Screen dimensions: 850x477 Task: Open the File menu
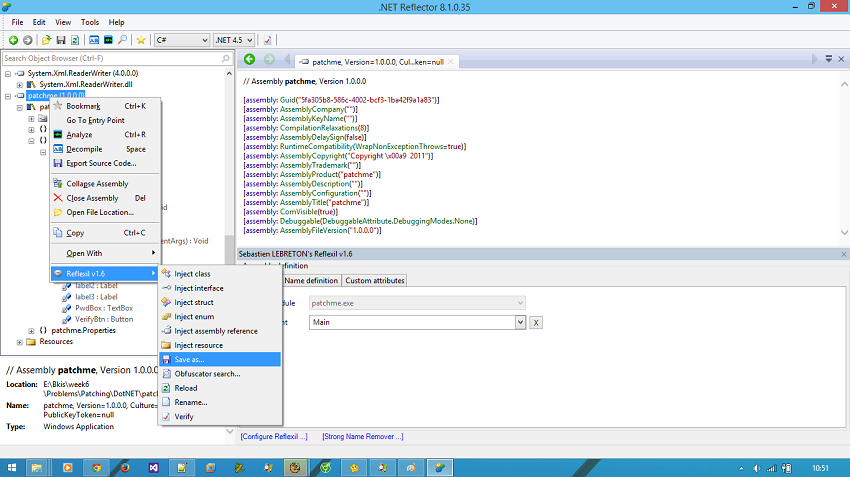pos(17,22)
